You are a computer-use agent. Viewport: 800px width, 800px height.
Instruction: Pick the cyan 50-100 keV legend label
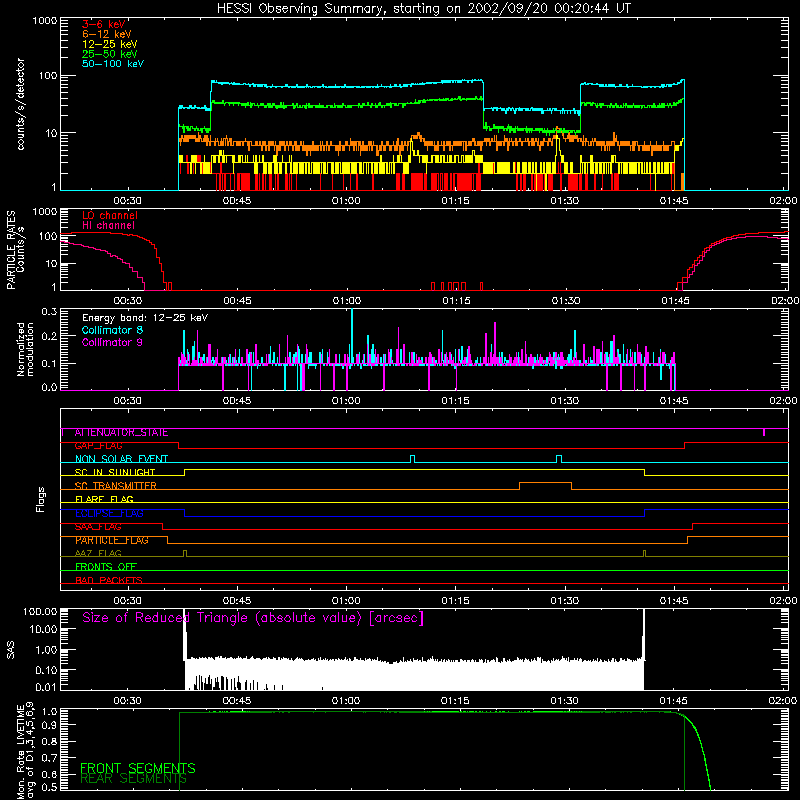[113, 64]
